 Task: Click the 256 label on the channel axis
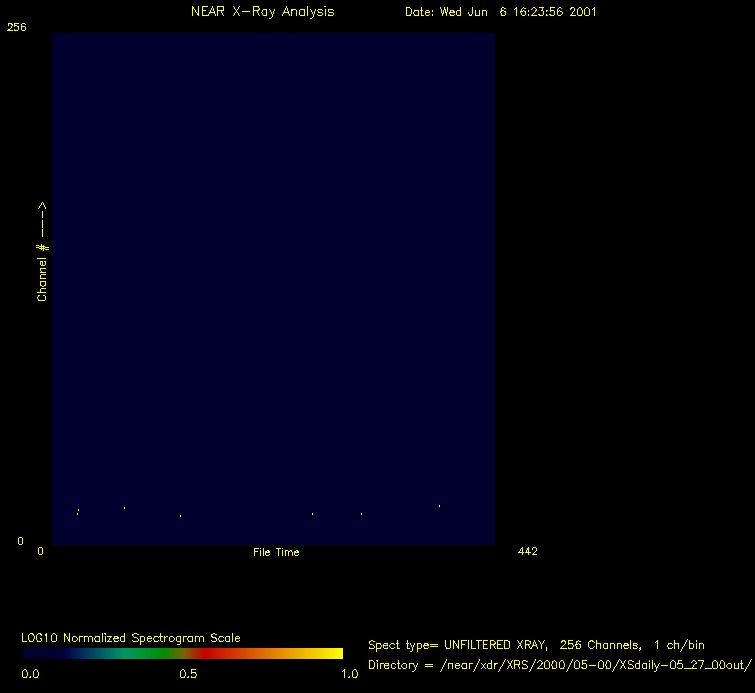click(x=16, y=28)
